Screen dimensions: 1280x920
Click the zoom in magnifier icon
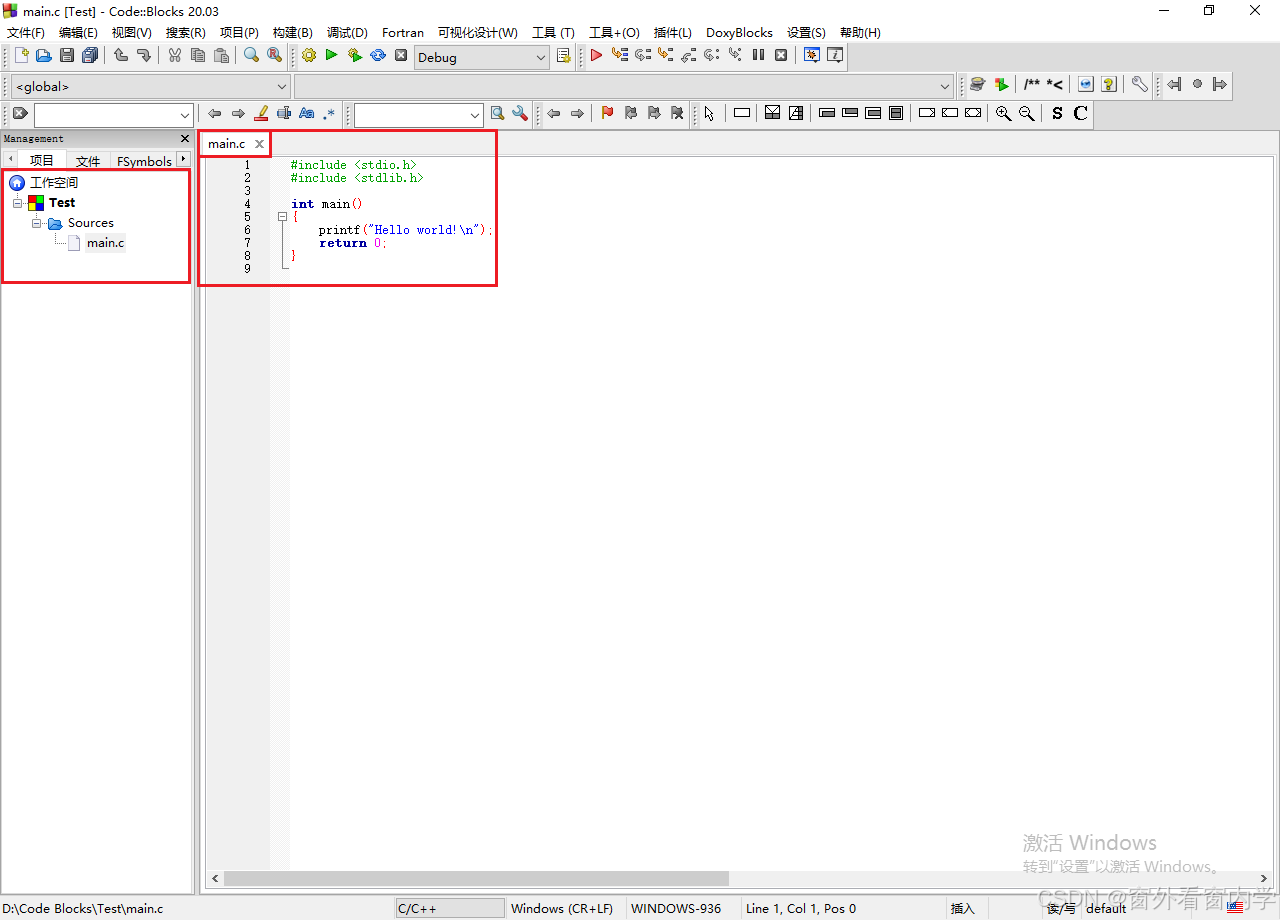(x=1004, y=114)
